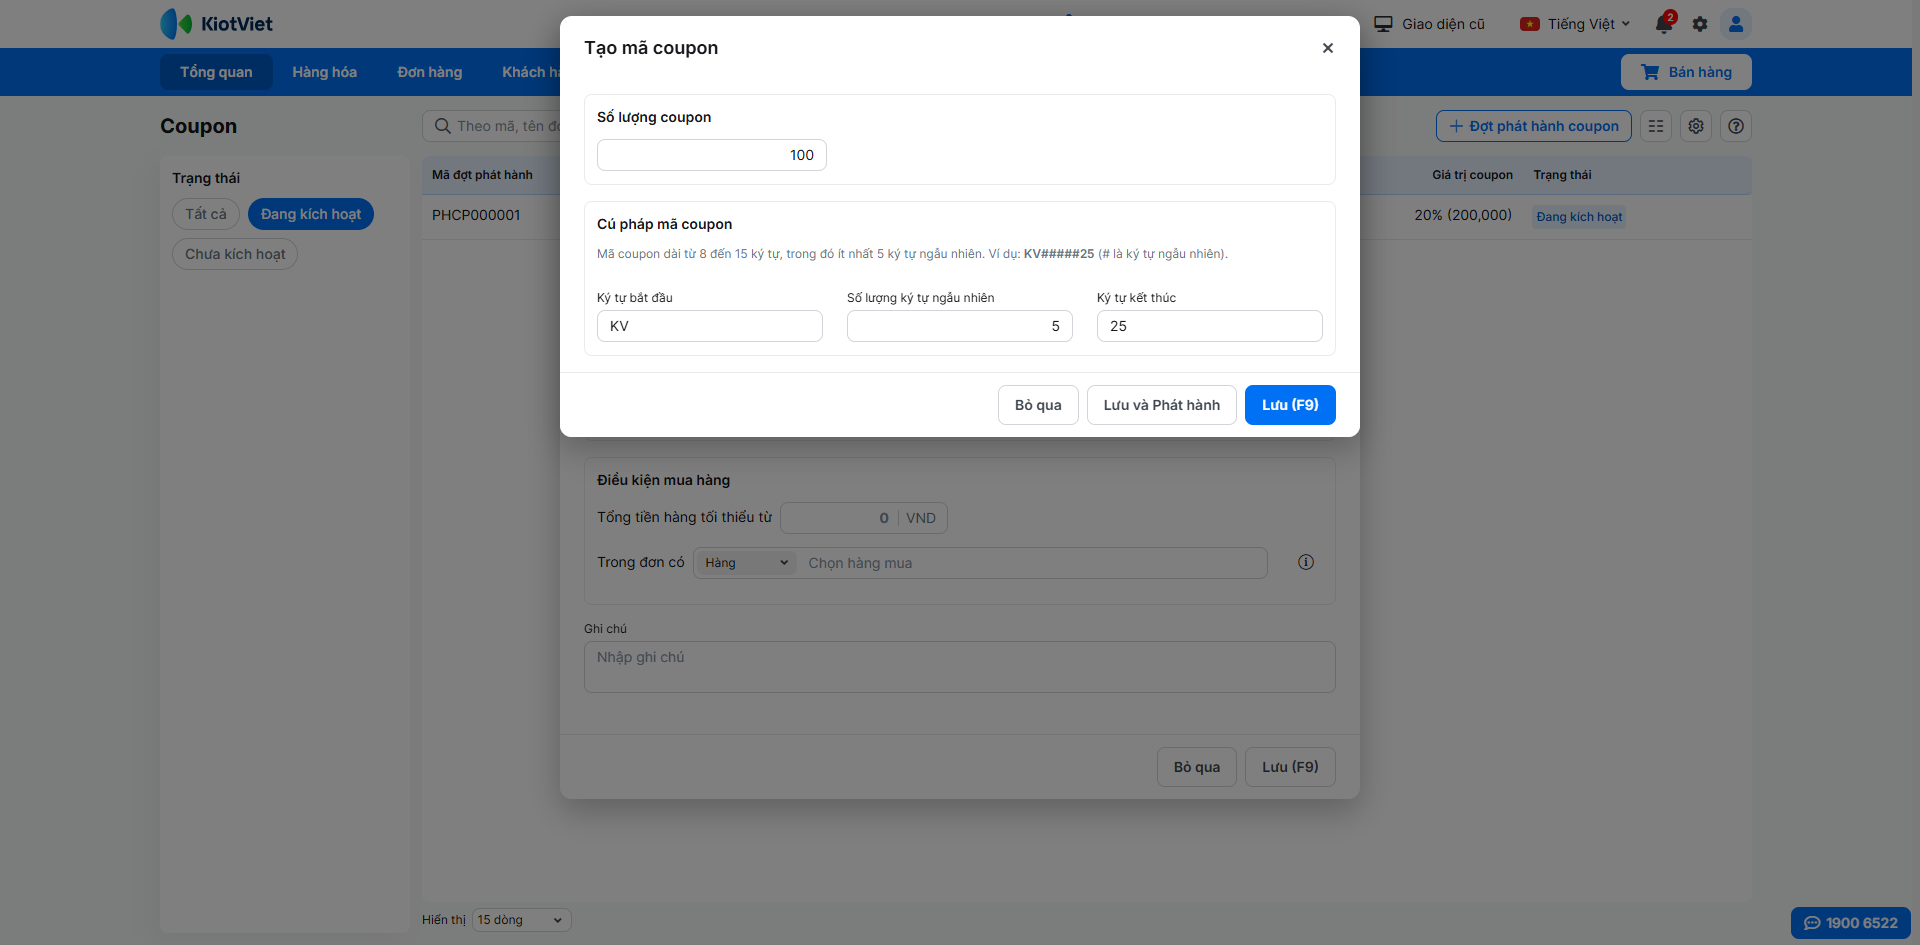
Task: Open the settings gear in top bar
Action: (x=1700, y=24)
